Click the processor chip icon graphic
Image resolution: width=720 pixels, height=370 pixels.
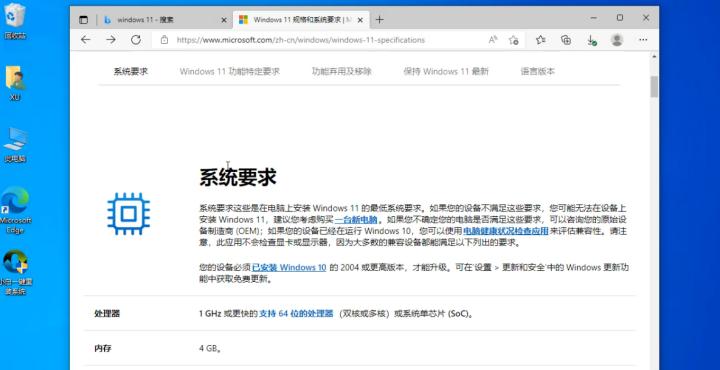point(129,214)
